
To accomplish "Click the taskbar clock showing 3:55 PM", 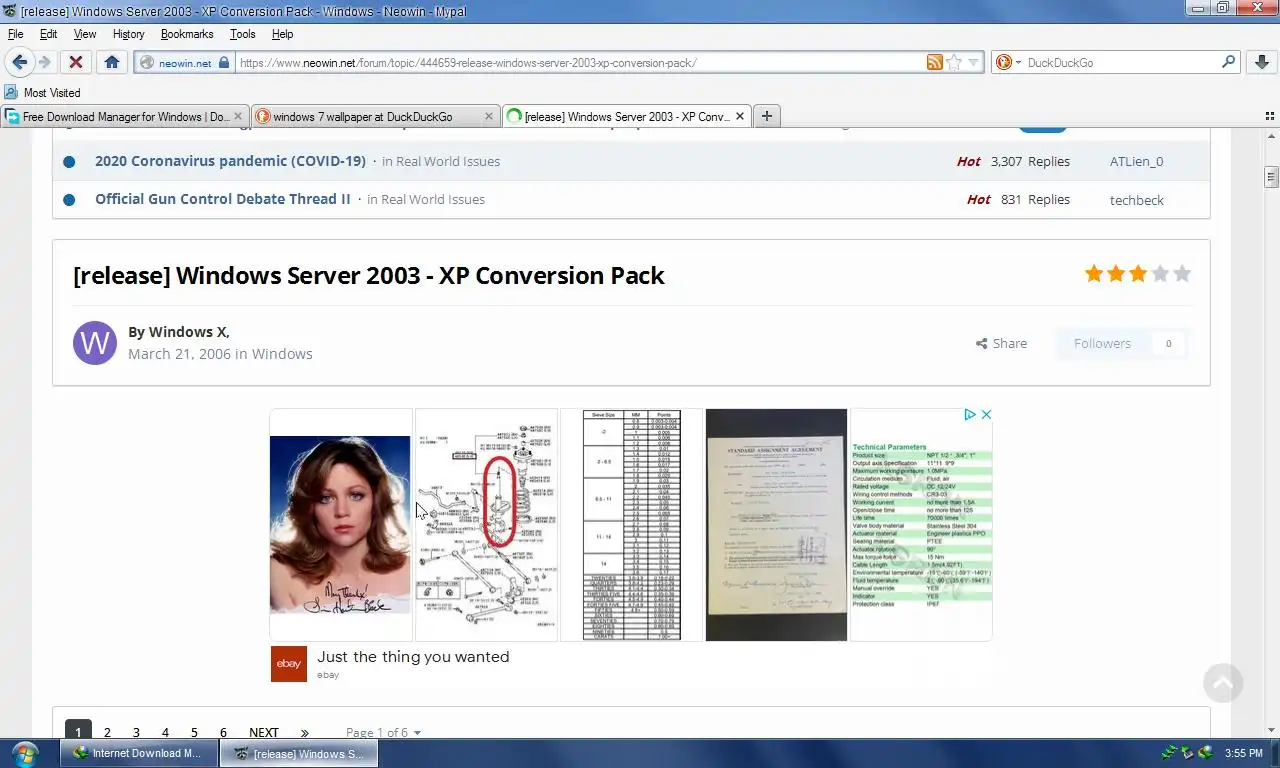I will pos(1243,754).
